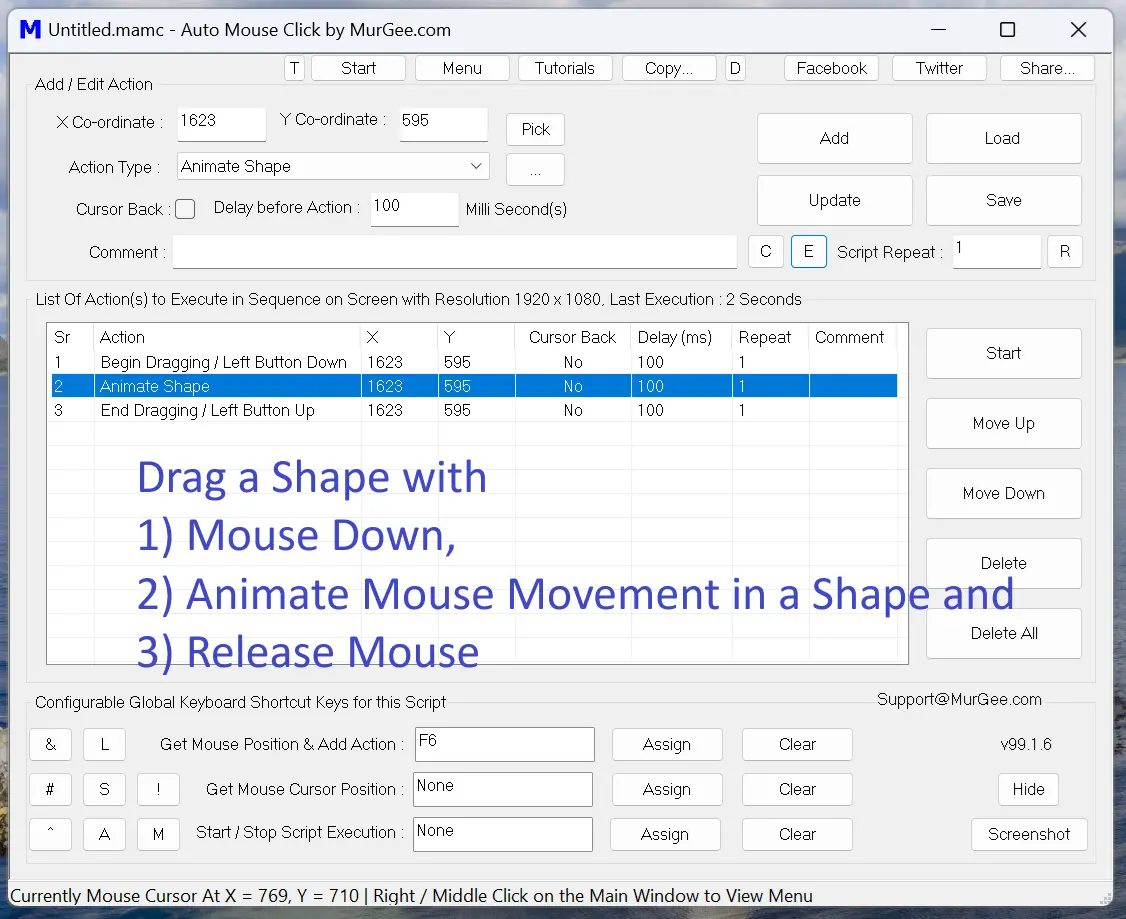1126x919 pixels.
Task: Open the Tutorials page
Action: tap(565, 68)
